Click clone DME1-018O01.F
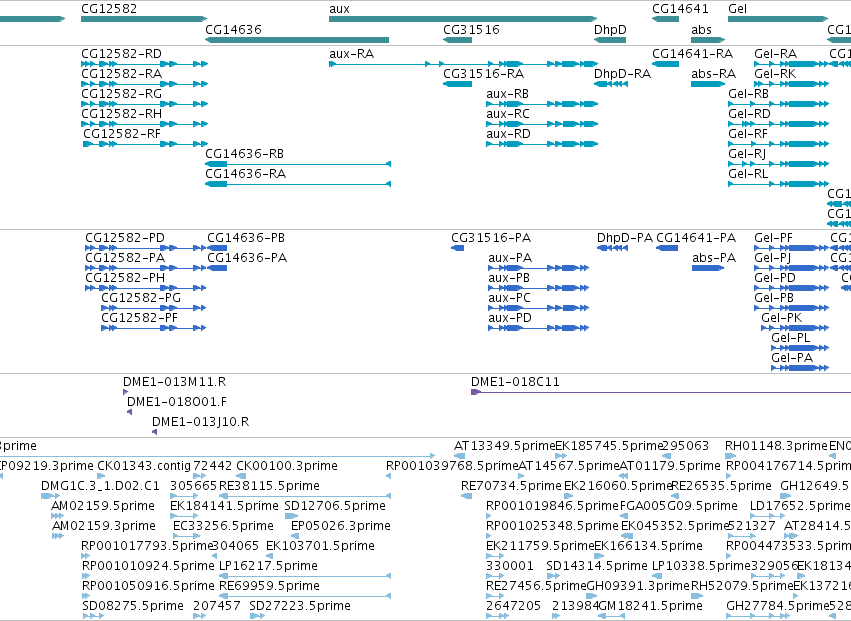 click(x=177, y=402)
